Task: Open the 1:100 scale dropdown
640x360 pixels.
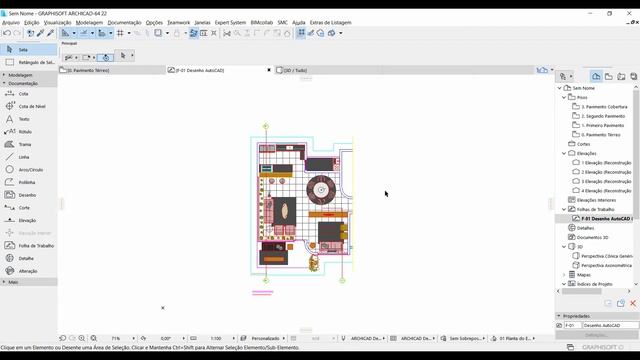Action: coord(233,338)
